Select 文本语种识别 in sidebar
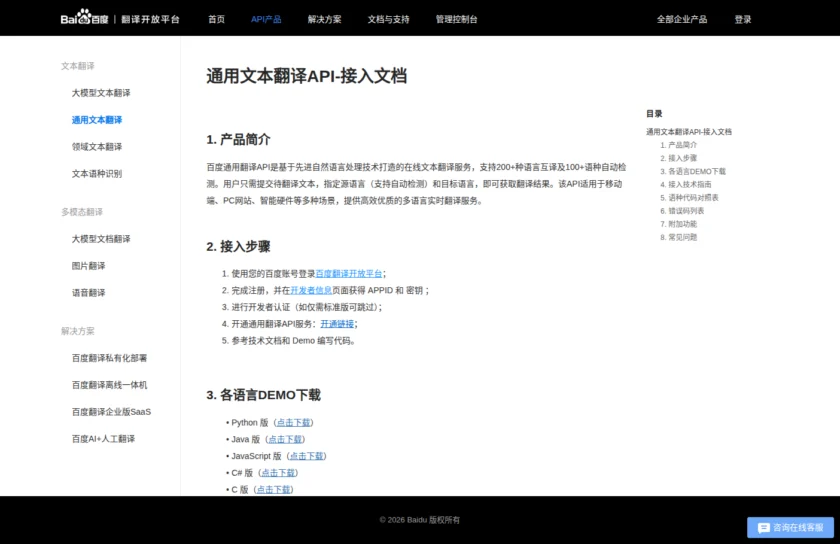The image size is (840, 544). click(97, 173)
